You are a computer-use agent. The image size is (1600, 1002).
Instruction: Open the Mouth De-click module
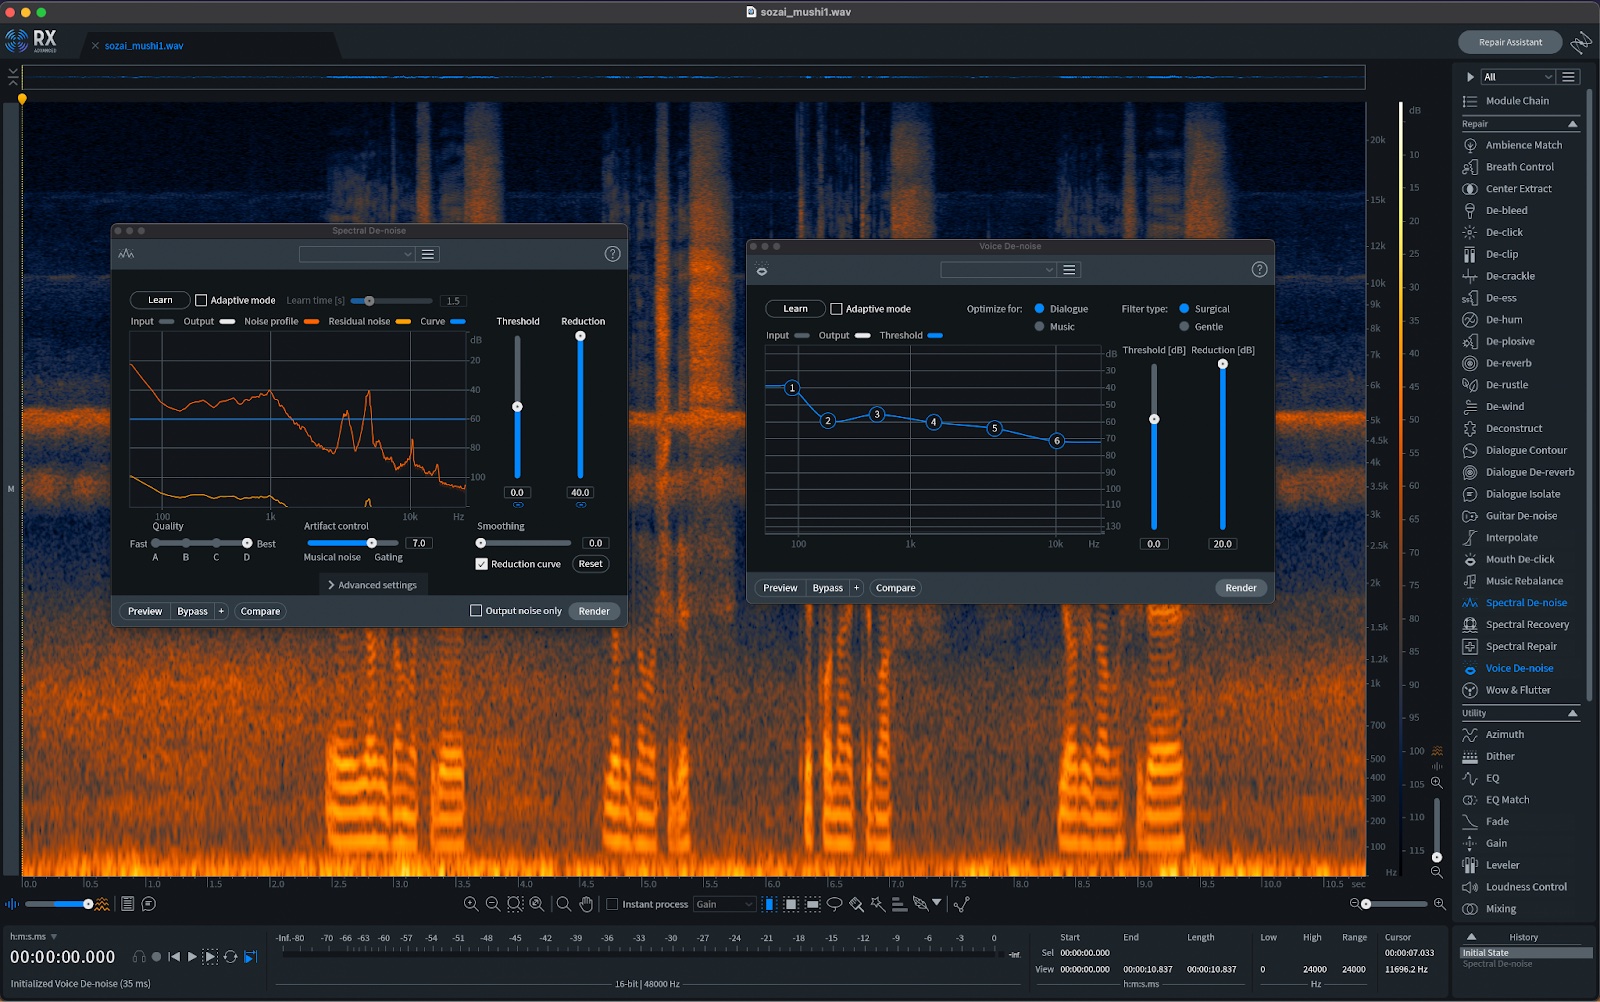coord(1520,560)
